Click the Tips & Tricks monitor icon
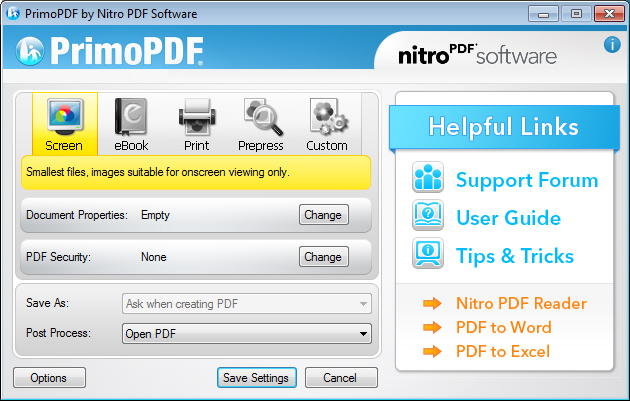 click(428, 253)
